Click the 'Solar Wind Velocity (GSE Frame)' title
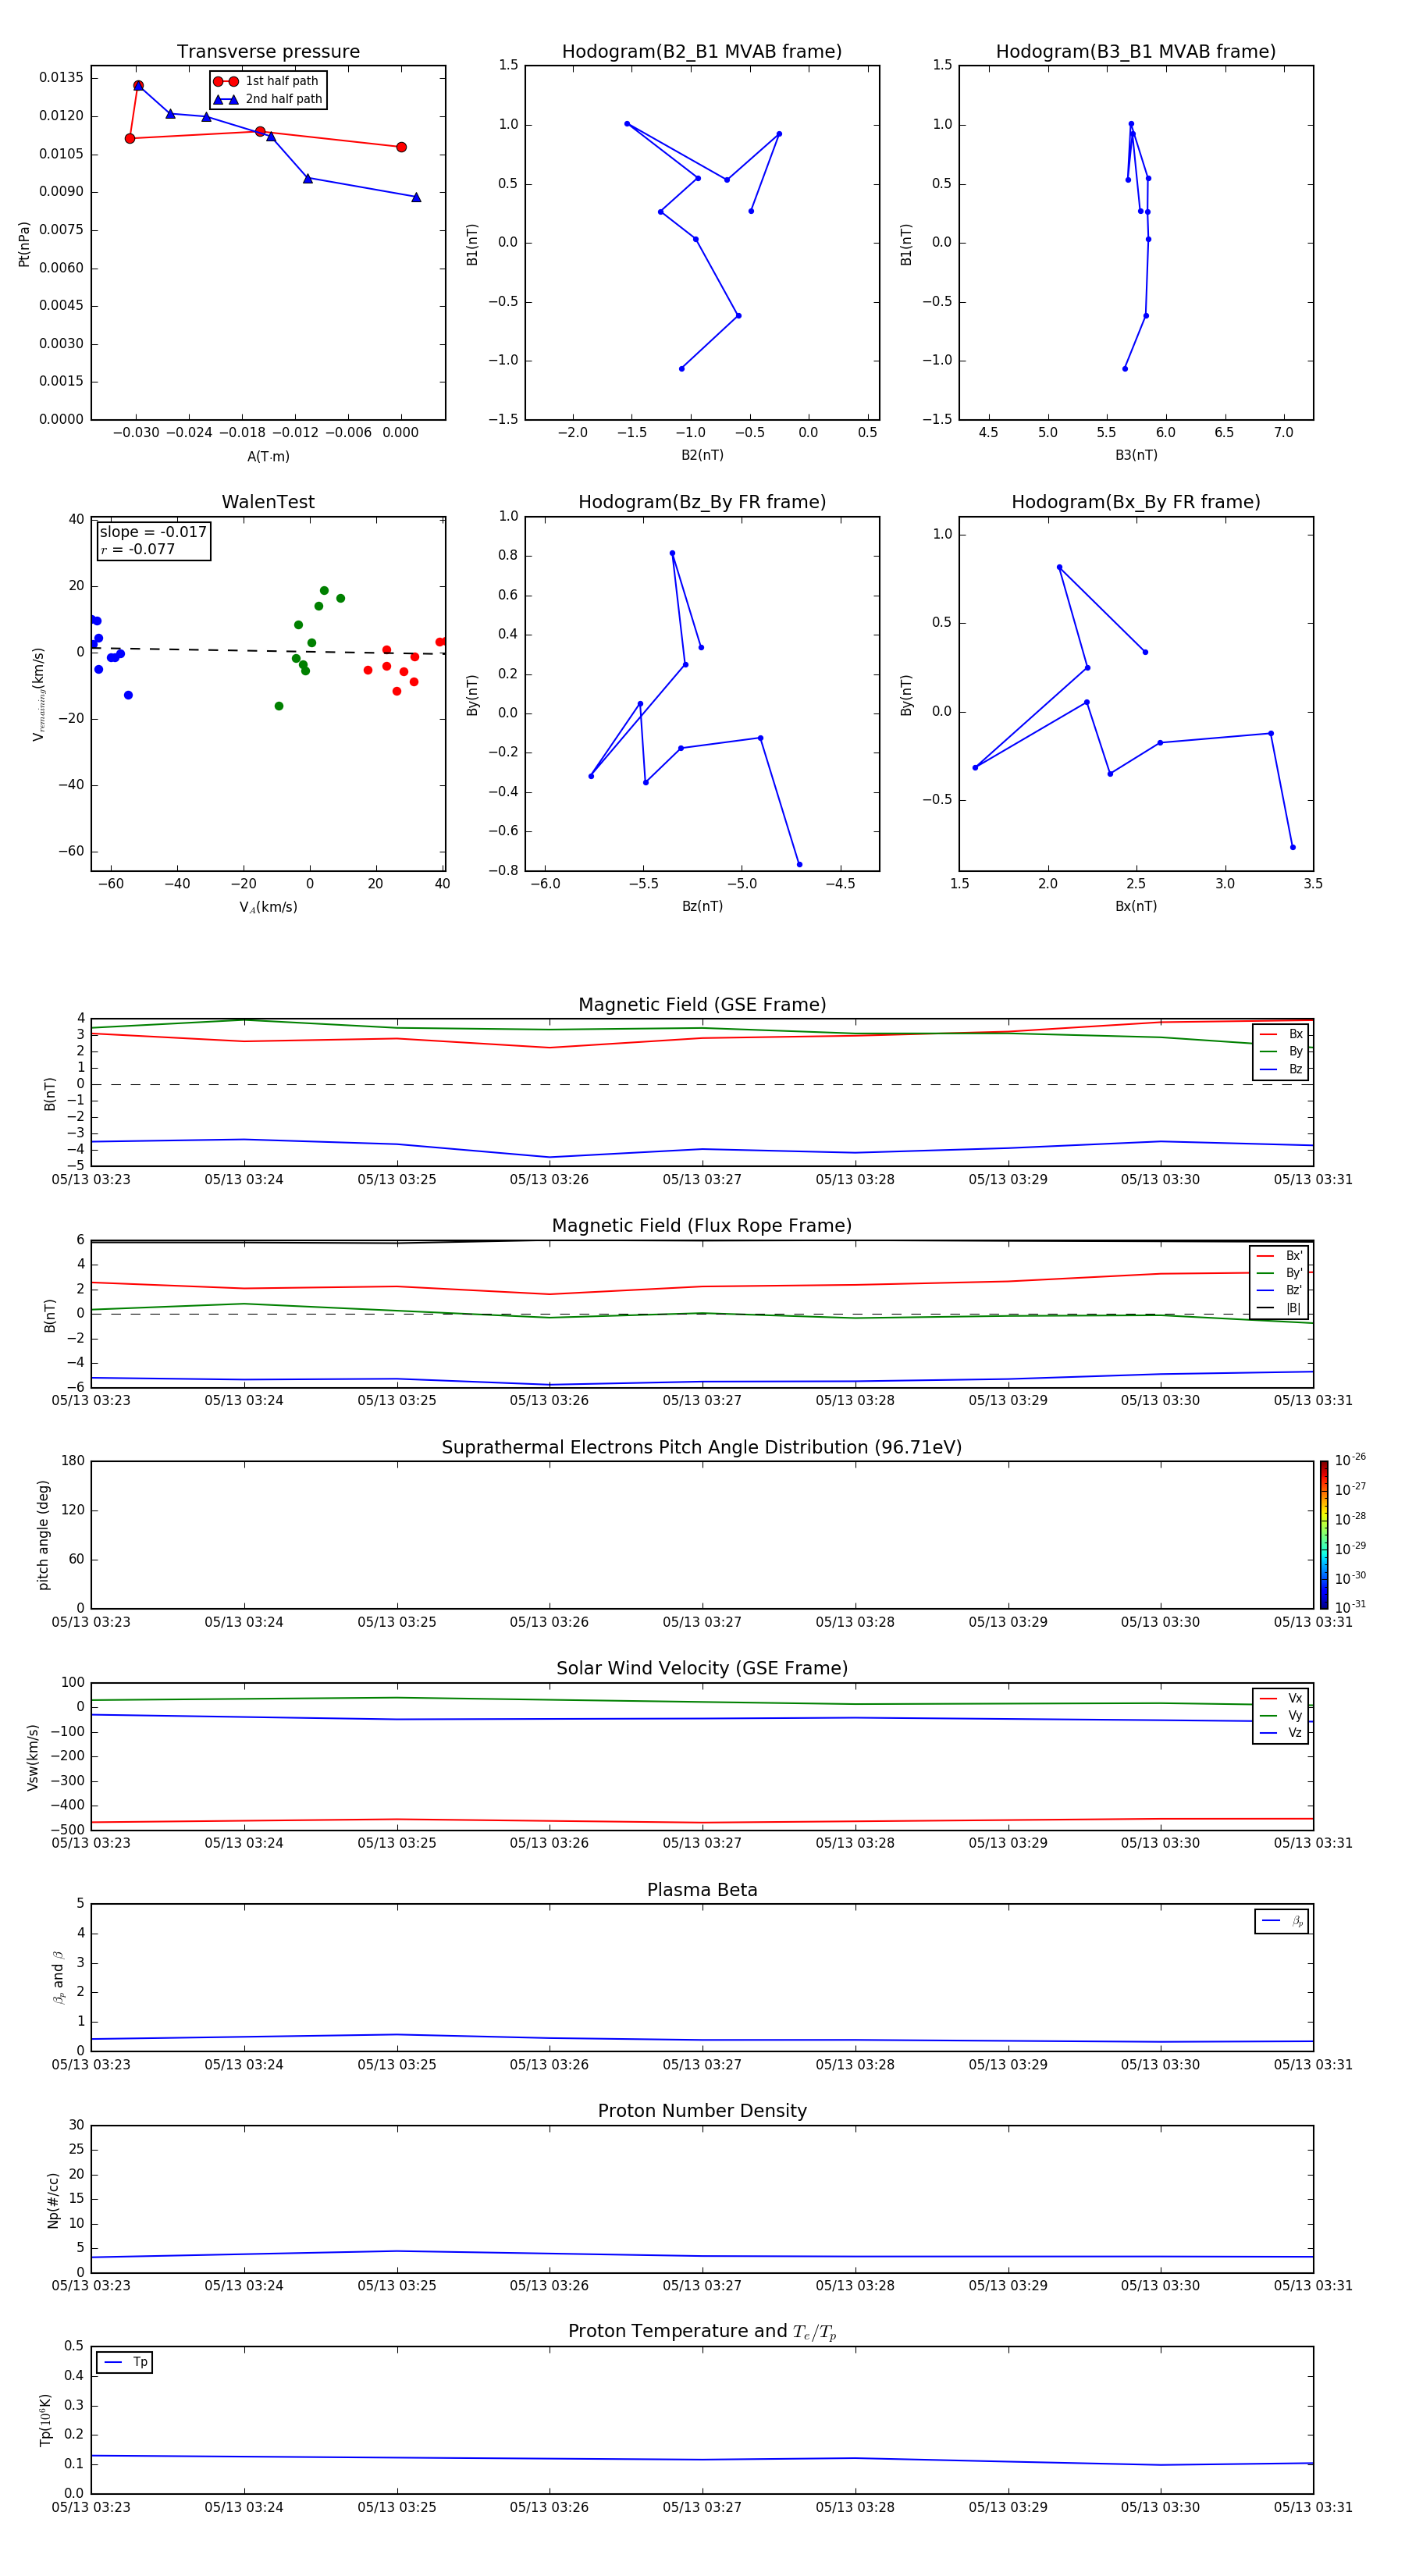The image size is (1405, 2576). coord(702,1669)
